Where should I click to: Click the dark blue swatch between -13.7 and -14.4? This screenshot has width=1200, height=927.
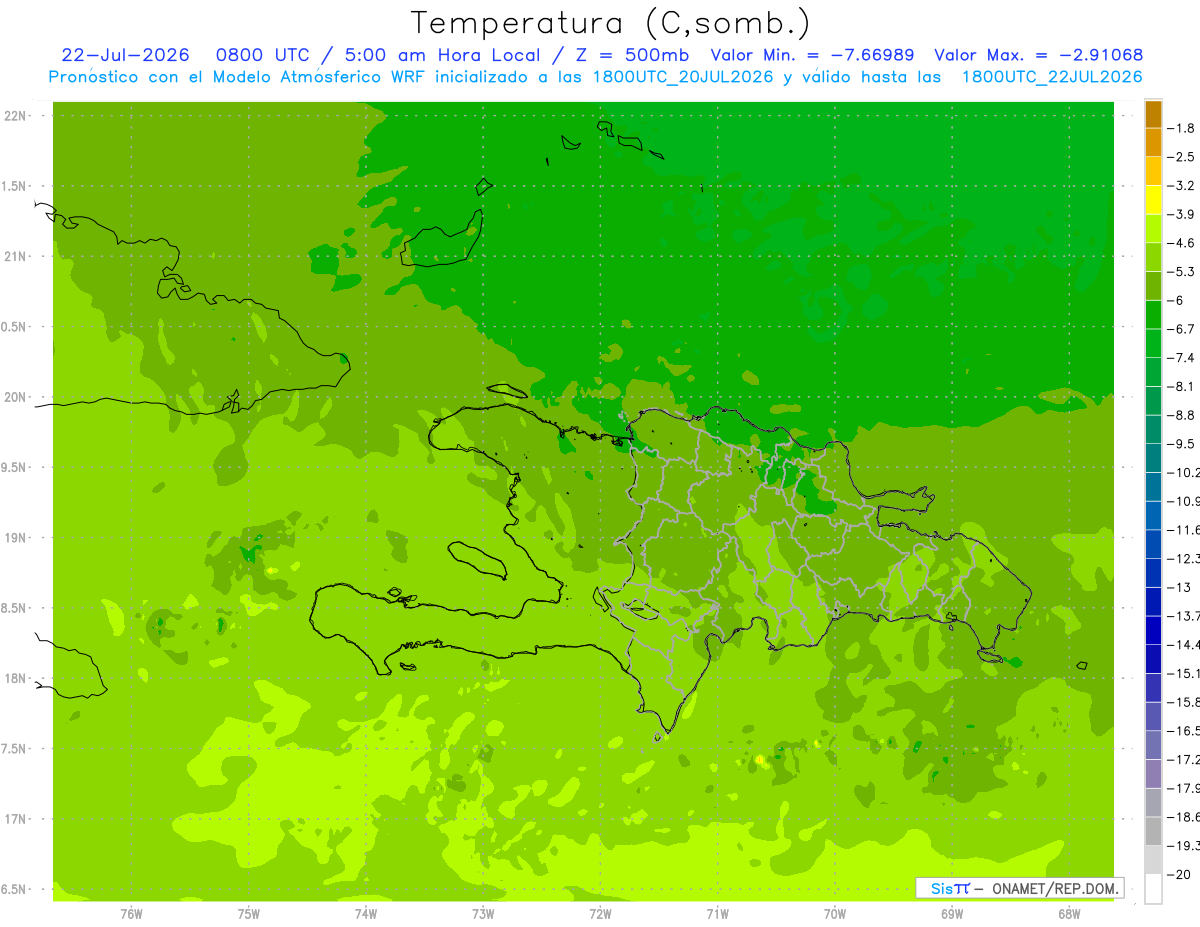1153,630
